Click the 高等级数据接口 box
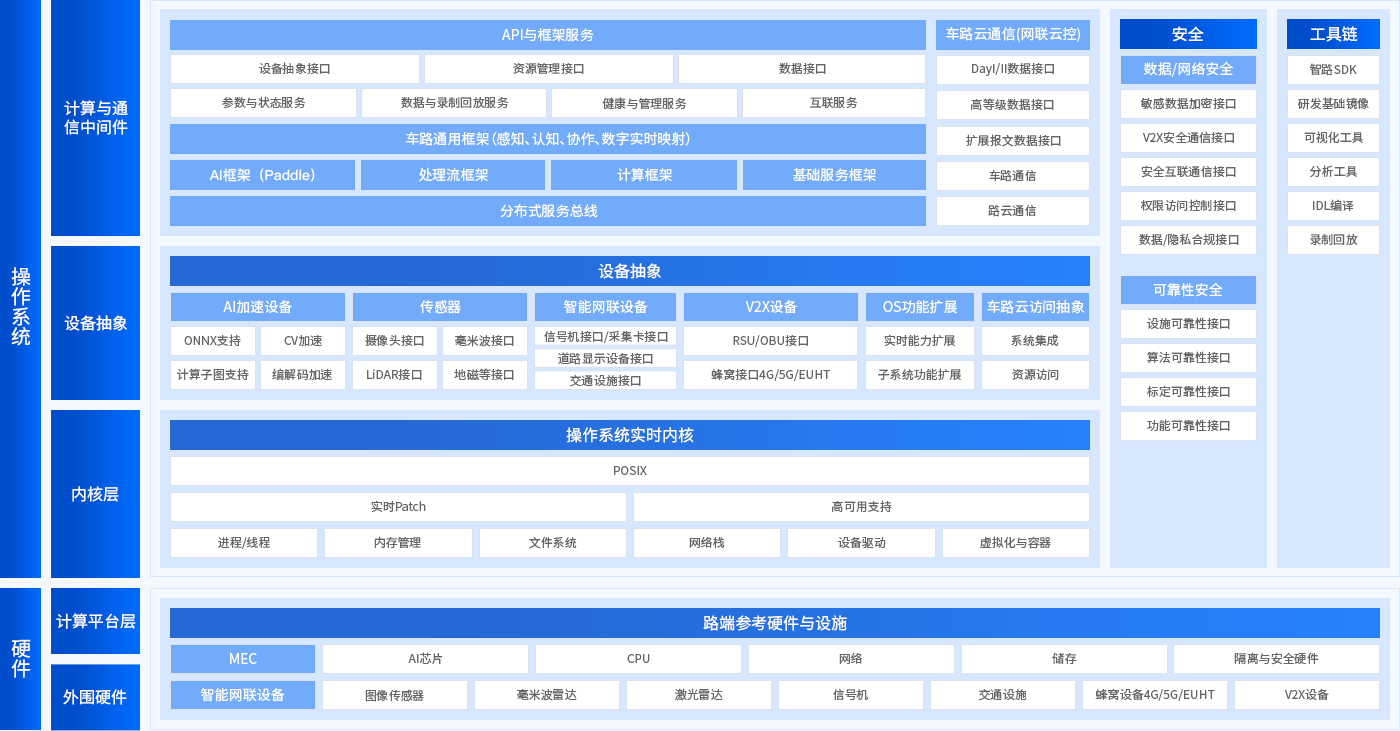This screenshot has width=1400, height=731. [x=1013, y=105]
